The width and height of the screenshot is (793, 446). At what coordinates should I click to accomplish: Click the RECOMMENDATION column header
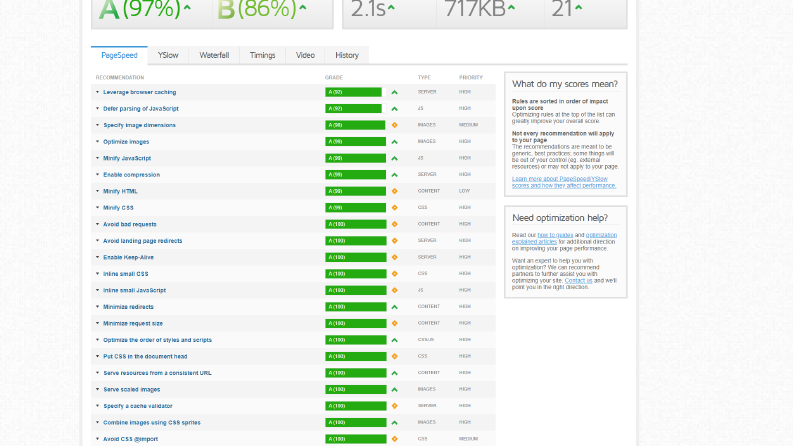[120, 77]
